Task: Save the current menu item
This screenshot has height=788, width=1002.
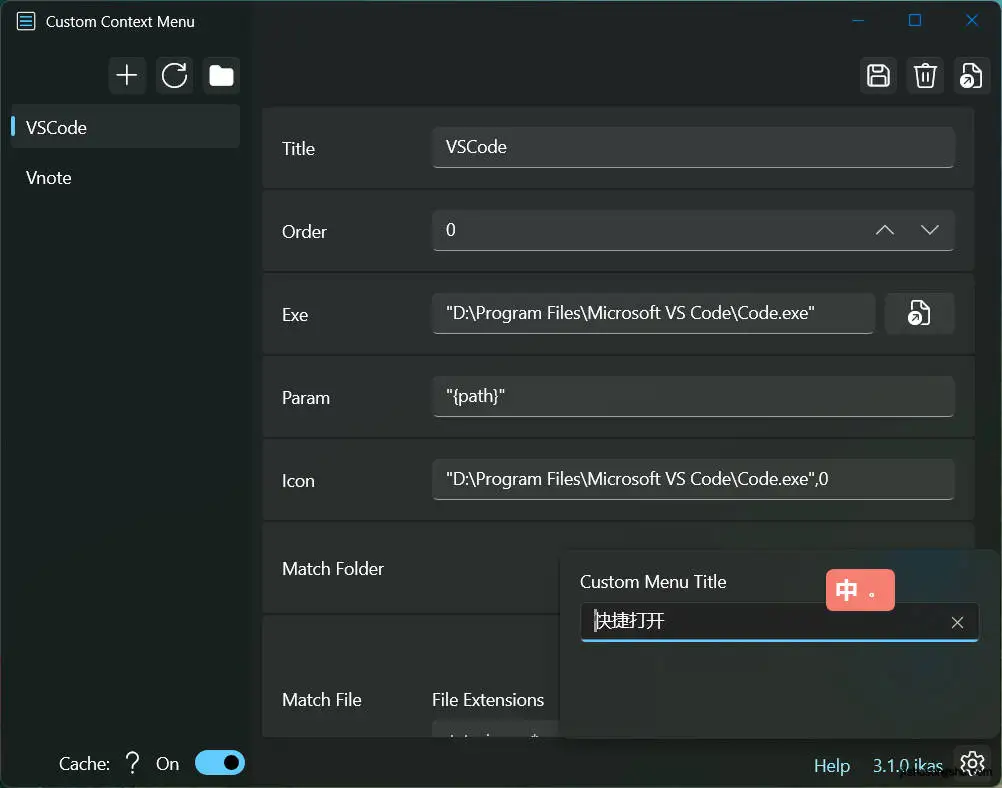Action: (878, 75)
